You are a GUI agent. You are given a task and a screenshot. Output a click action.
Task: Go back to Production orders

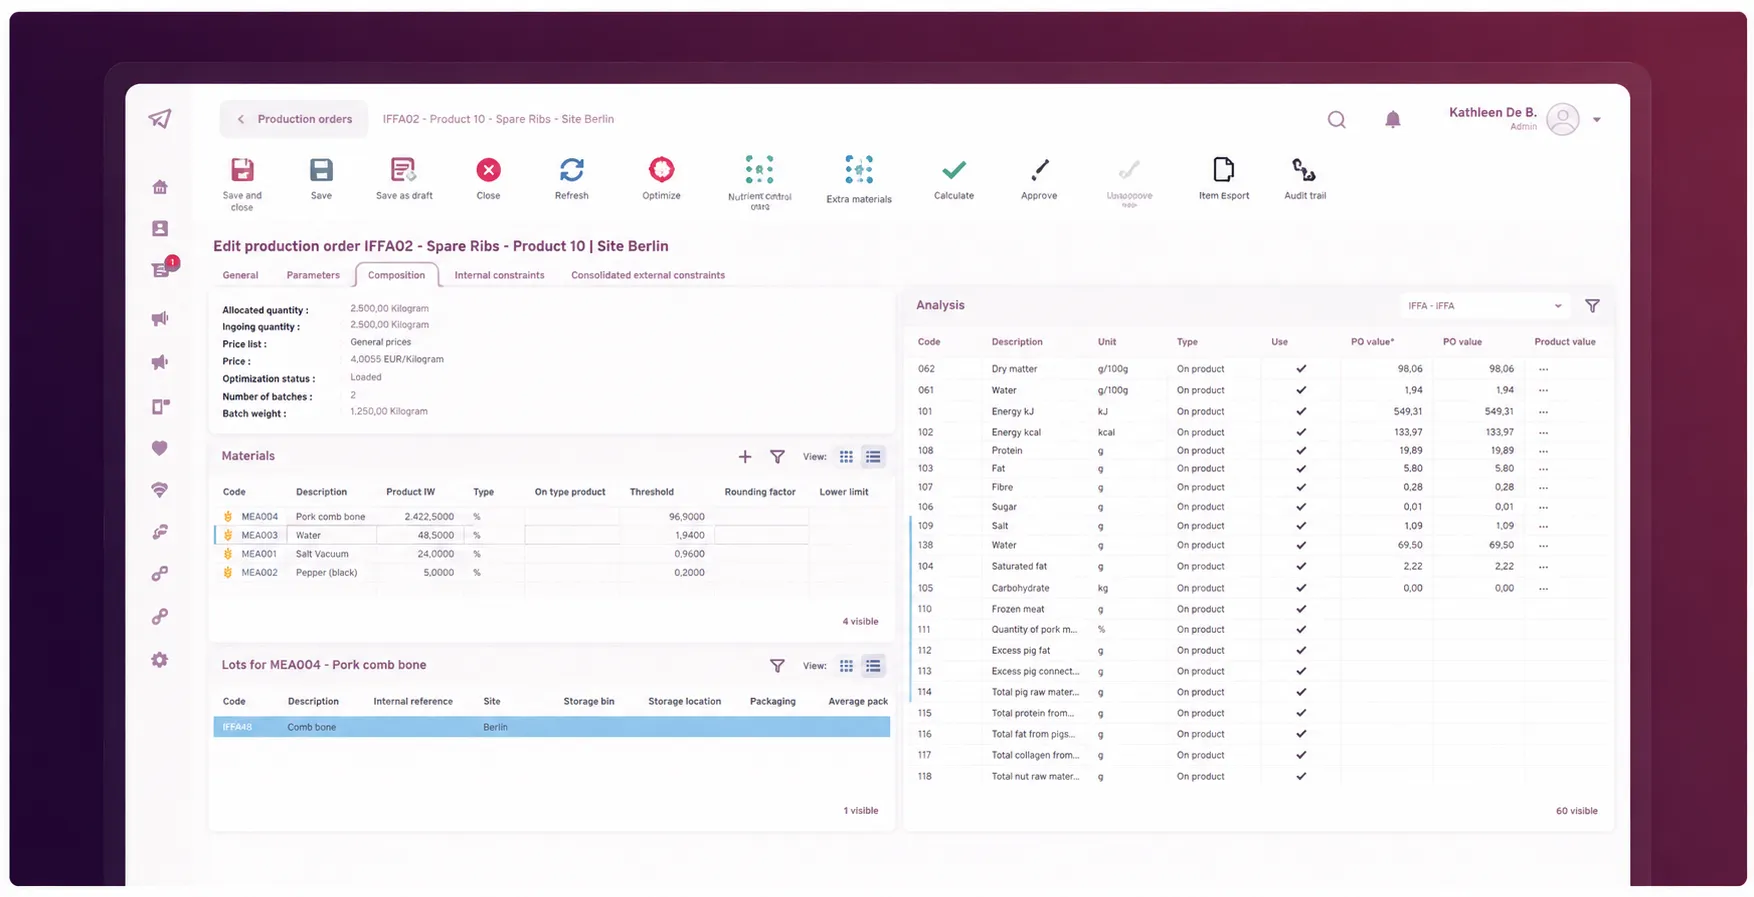coord(294,119)
